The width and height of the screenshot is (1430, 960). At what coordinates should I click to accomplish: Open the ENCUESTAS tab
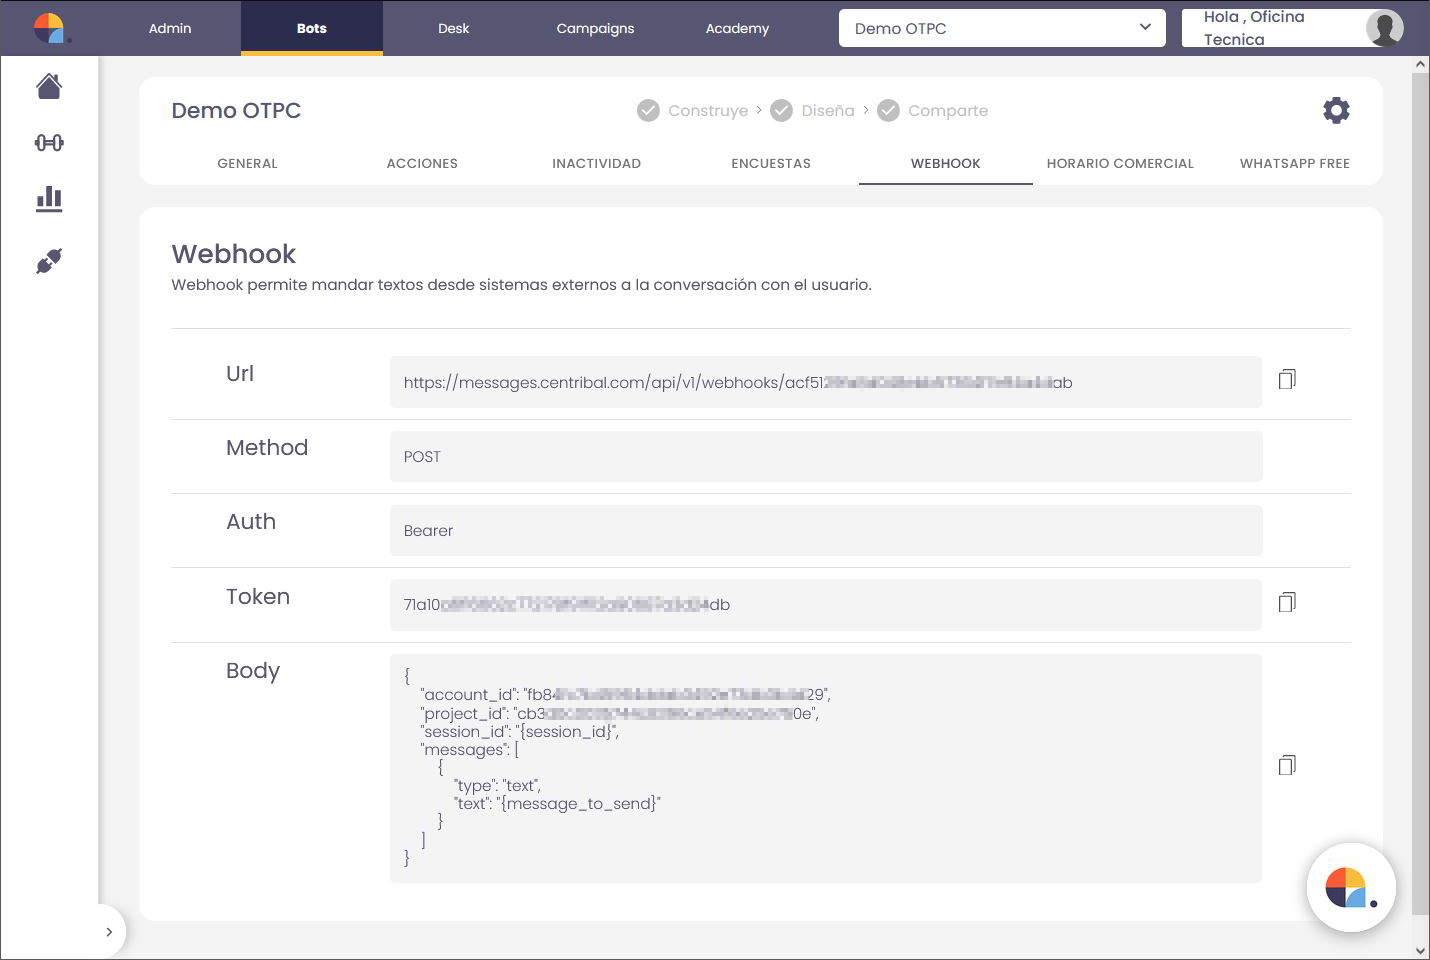771,163
